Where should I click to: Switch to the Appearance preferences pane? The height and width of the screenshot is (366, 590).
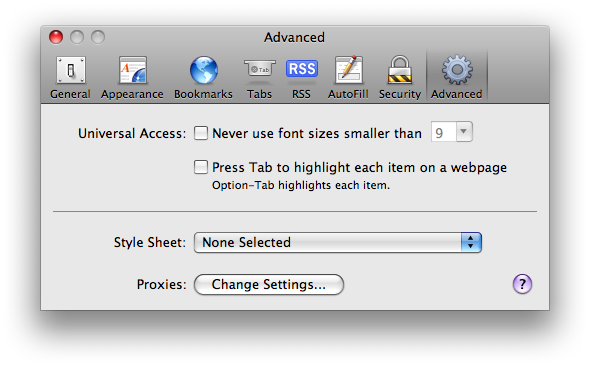click(132, 77)
